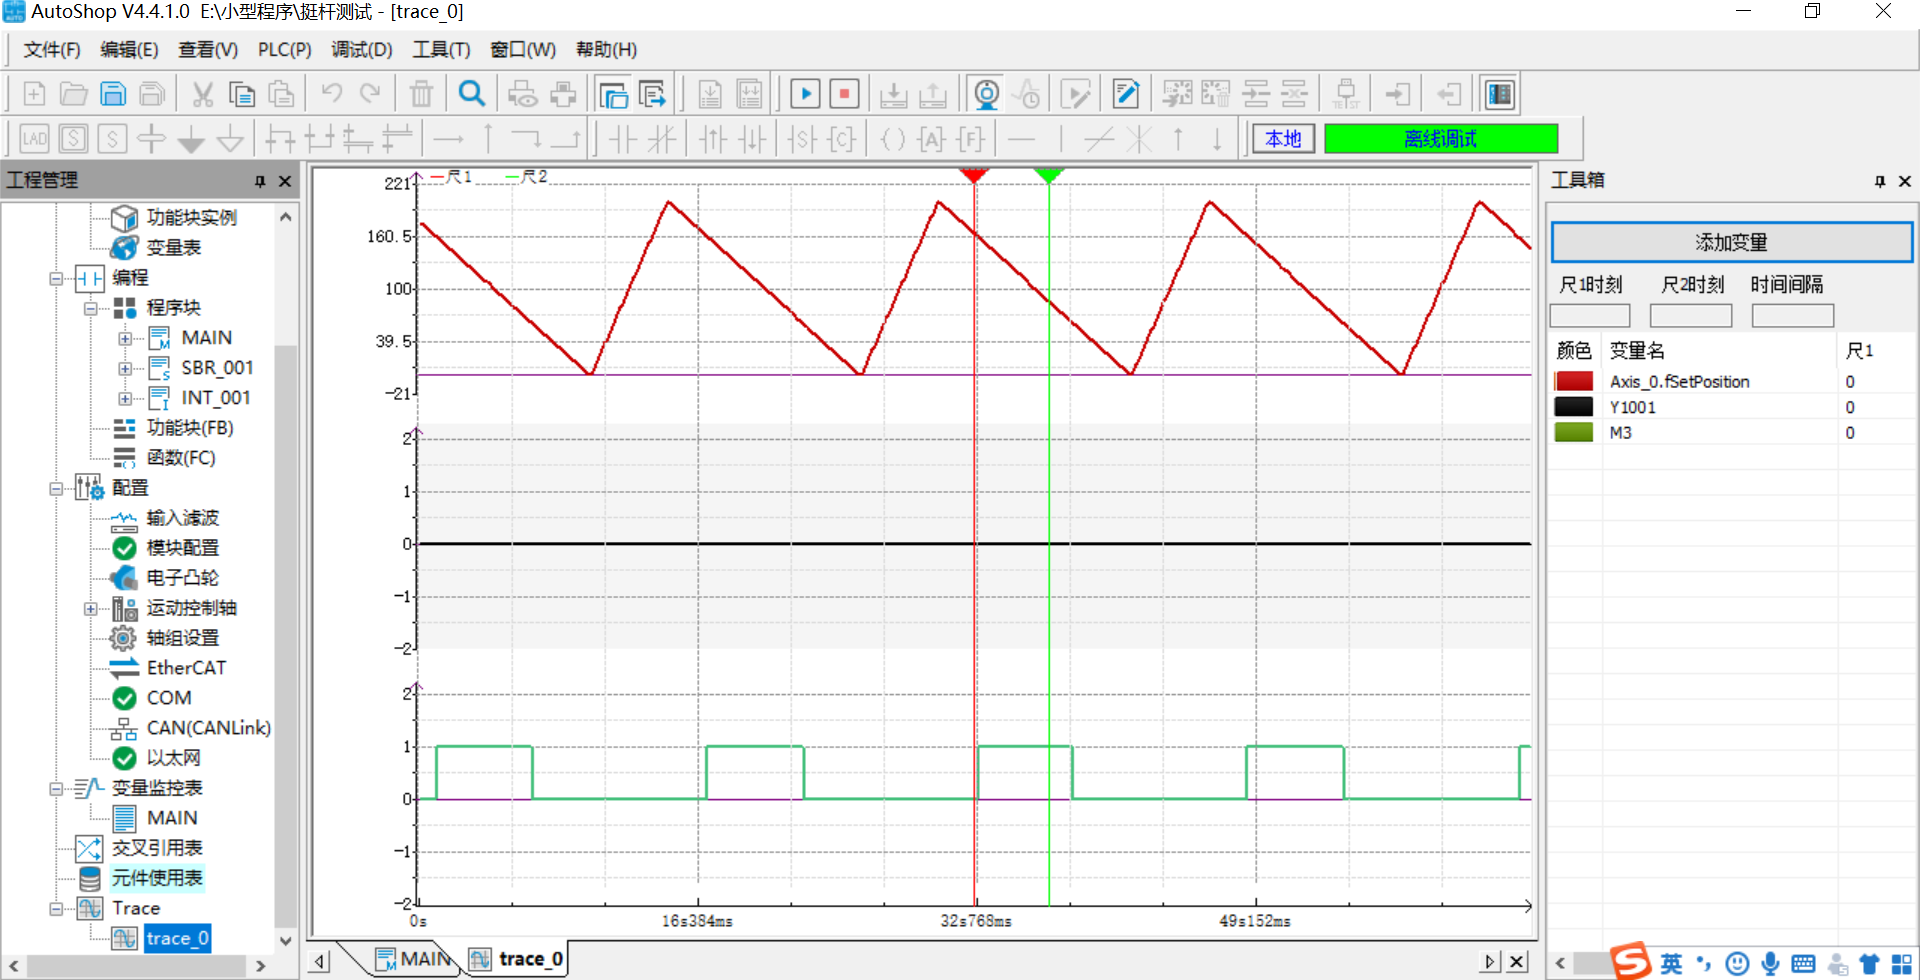Click the Redo arrow icon
Viewport: 1920px width, 980px height.
click(x=371, y=94)
